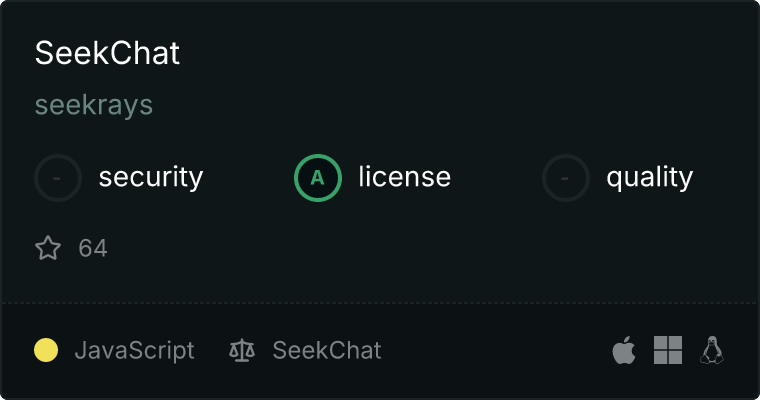Click the SeekChat license name in footer
This screenshot has width=760, height=400.
(327, 351)
